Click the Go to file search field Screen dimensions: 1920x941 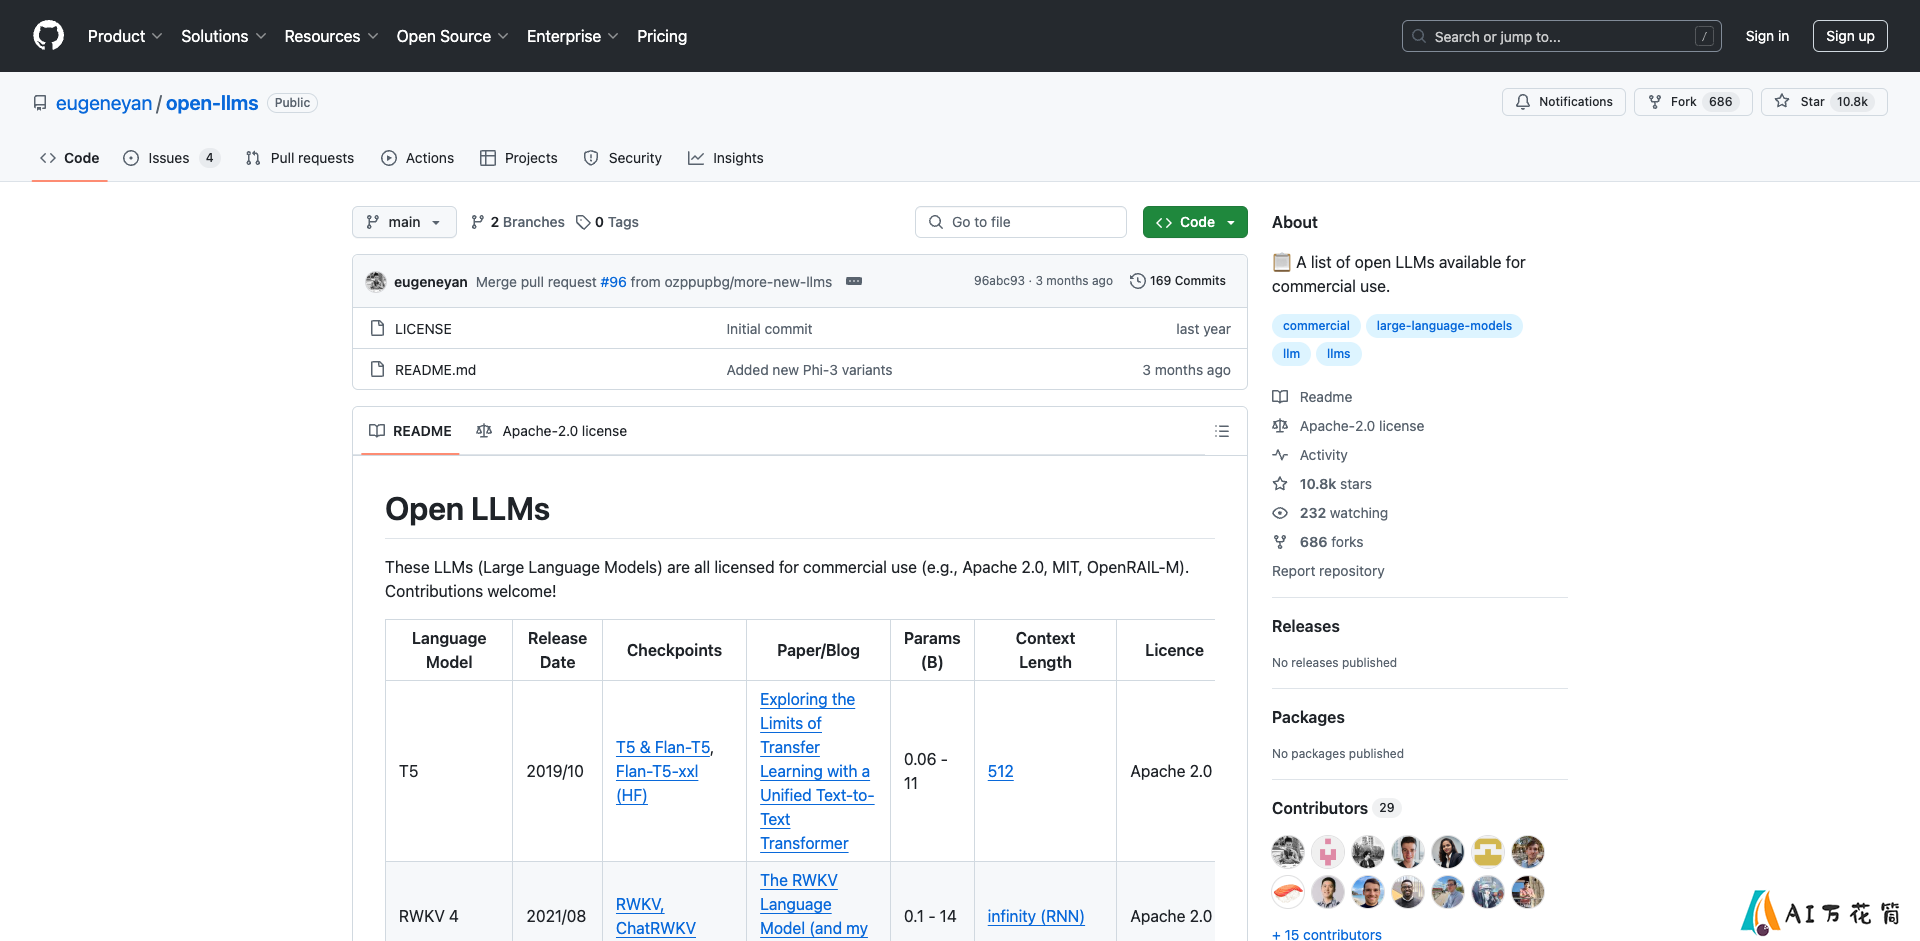pyautogui.click(x=1021, y=222)
